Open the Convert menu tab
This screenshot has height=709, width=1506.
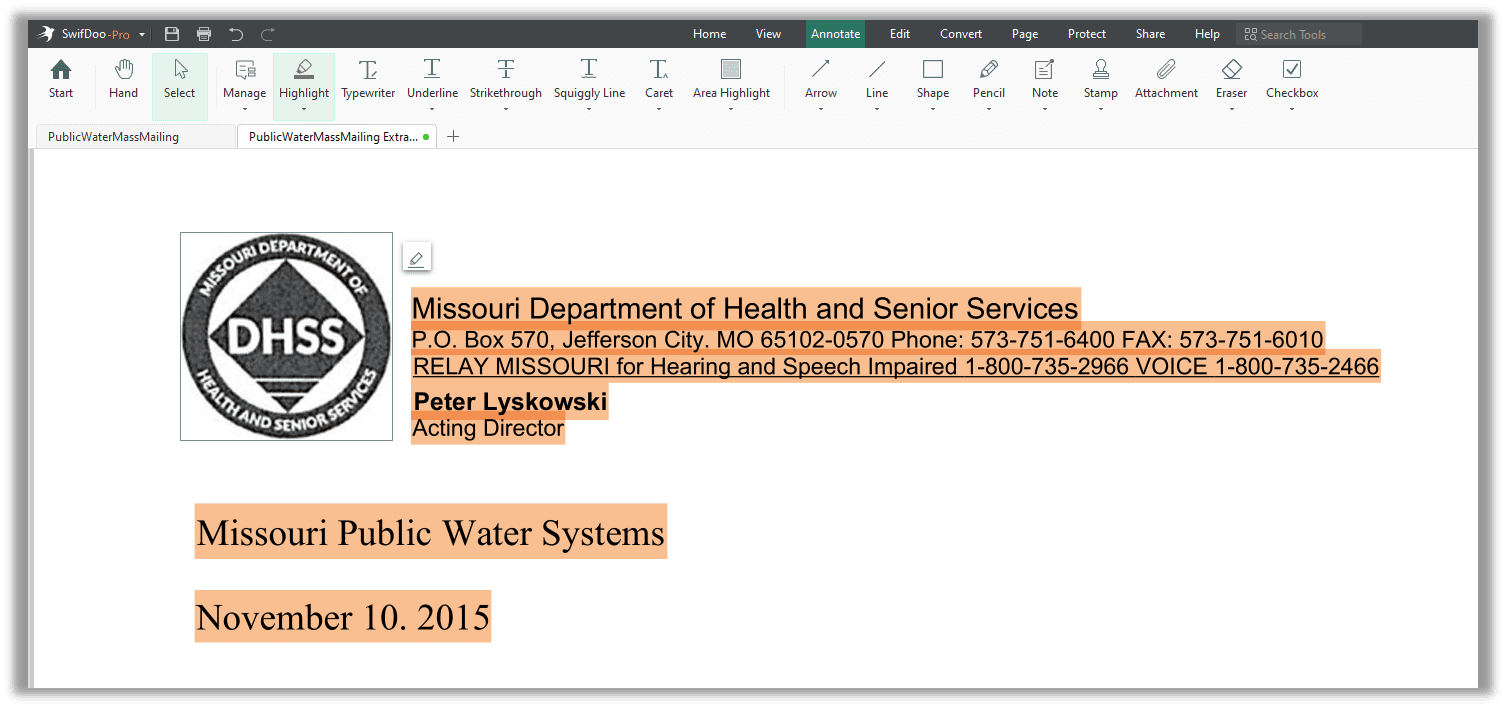pyautogui.click(x=961, y=34)
